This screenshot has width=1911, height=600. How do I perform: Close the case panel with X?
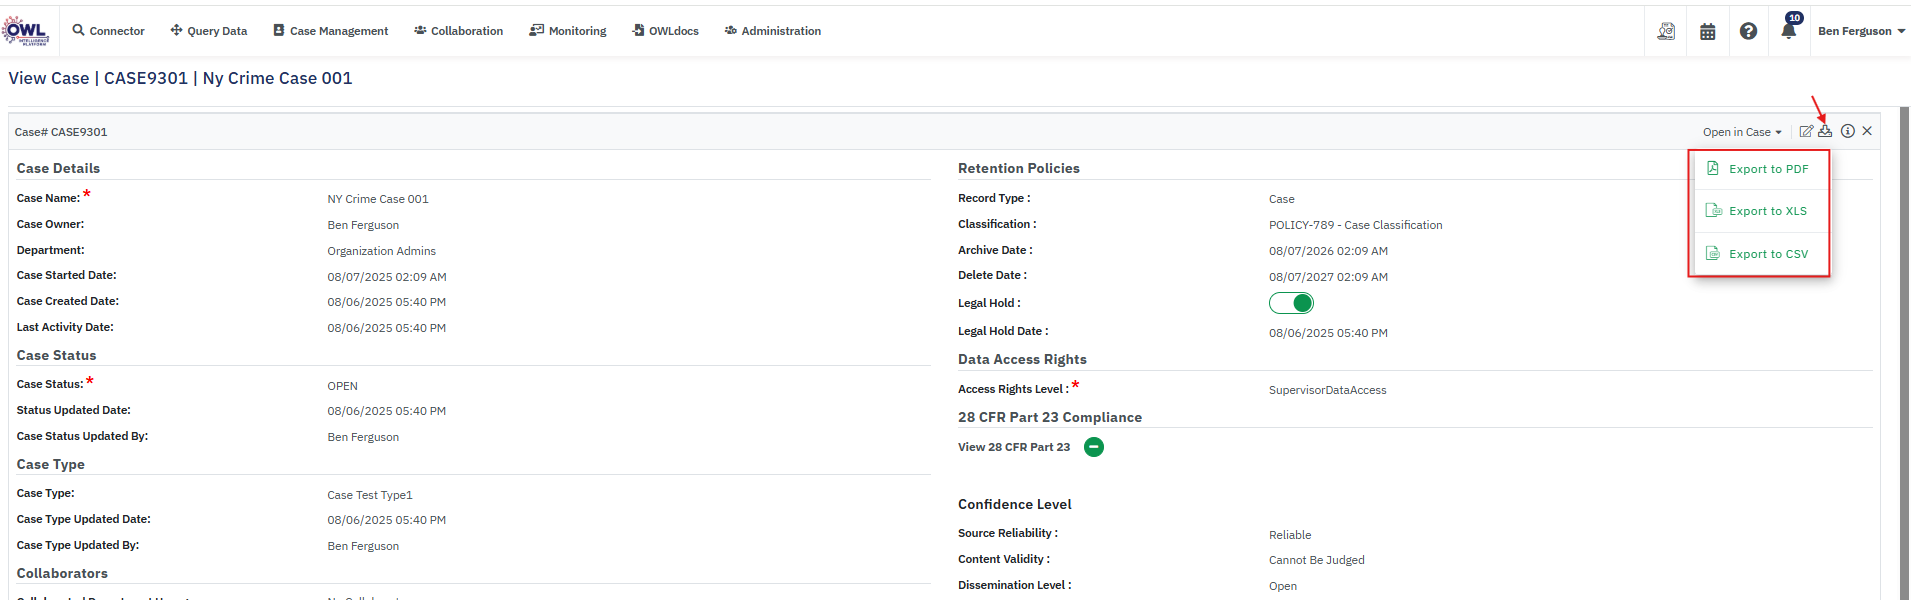pos(1867,131)
